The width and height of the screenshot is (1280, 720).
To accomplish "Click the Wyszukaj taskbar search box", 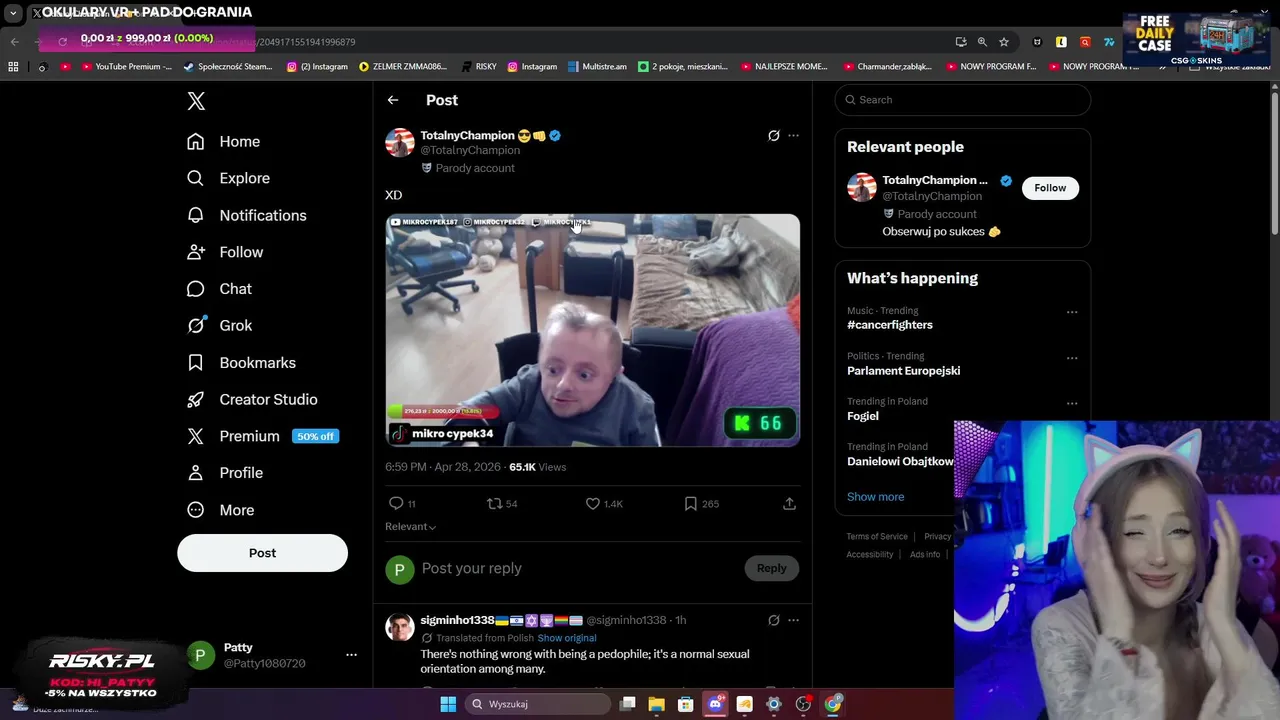I will click(x=538, y=704).
